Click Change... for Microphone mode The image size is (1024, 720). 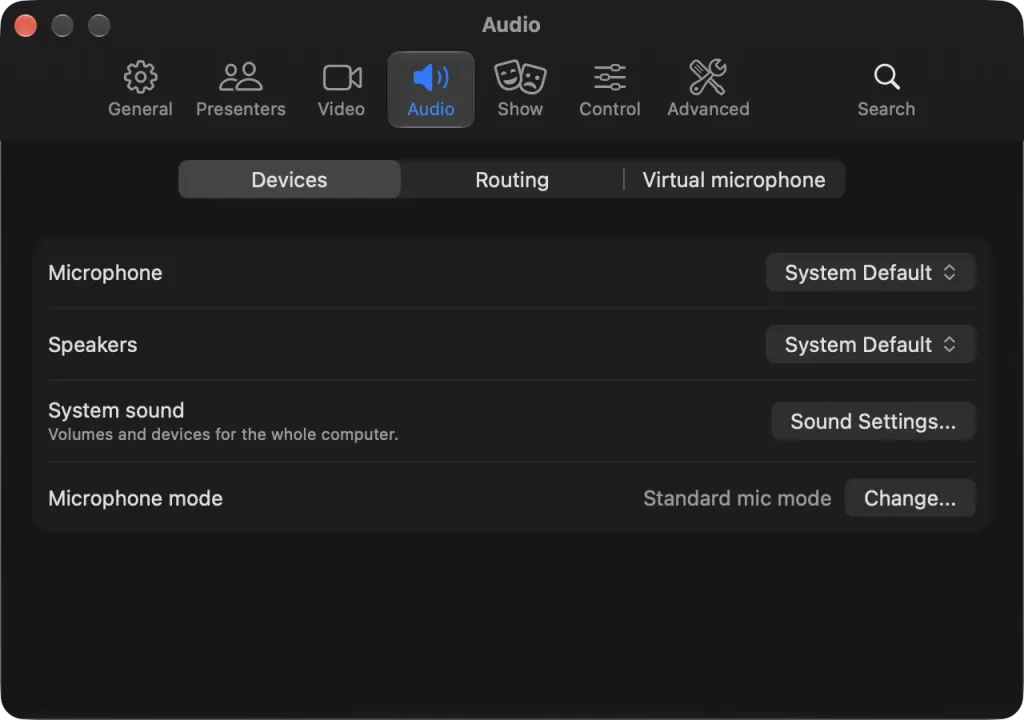click(910, 499)
